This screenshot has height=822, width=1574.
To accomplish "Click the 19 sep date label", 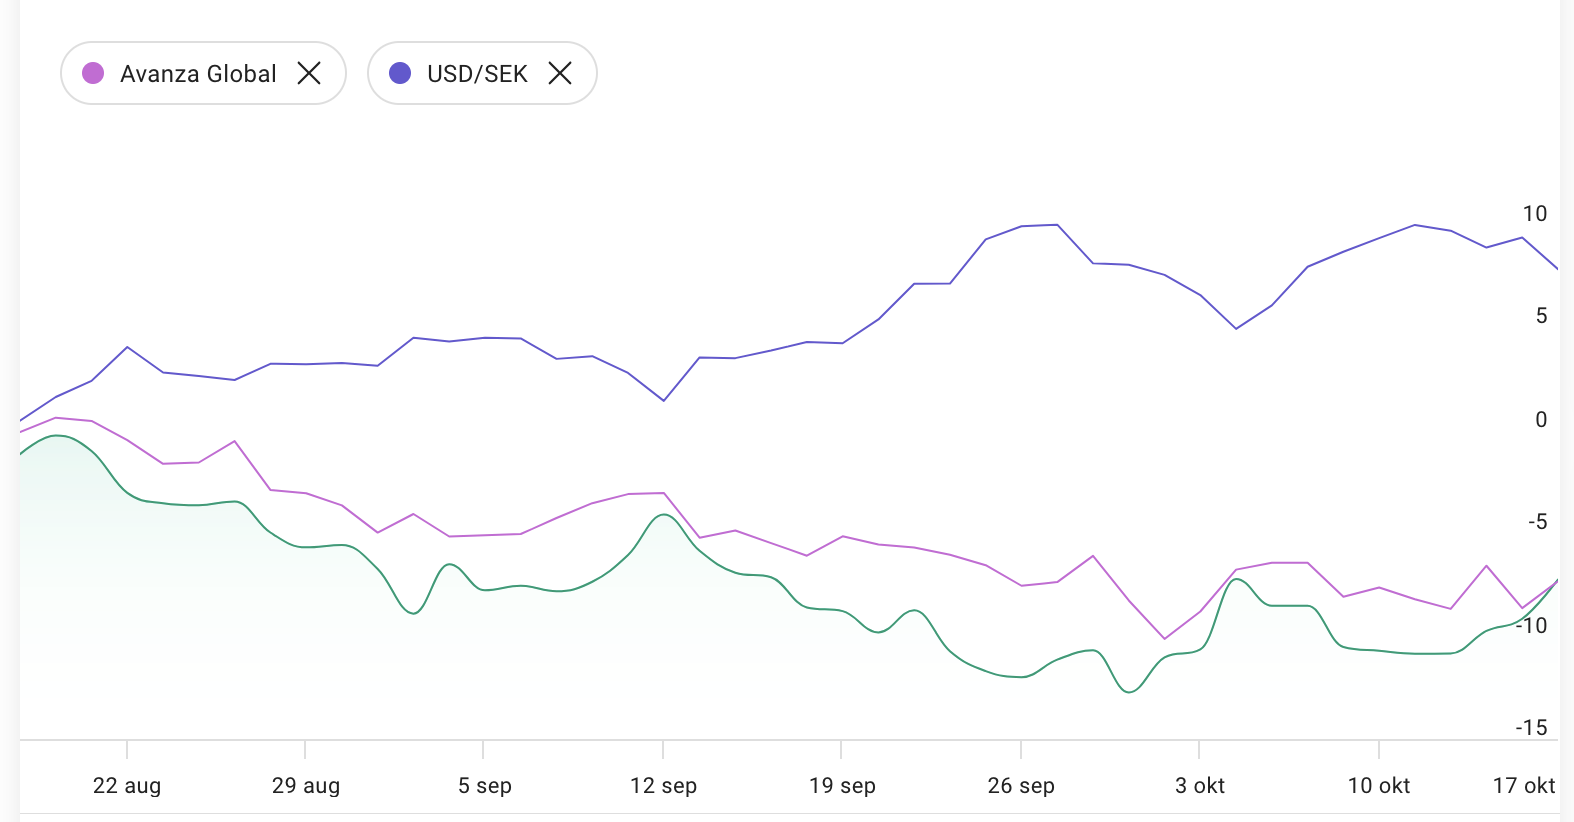I will coord(842,786).
